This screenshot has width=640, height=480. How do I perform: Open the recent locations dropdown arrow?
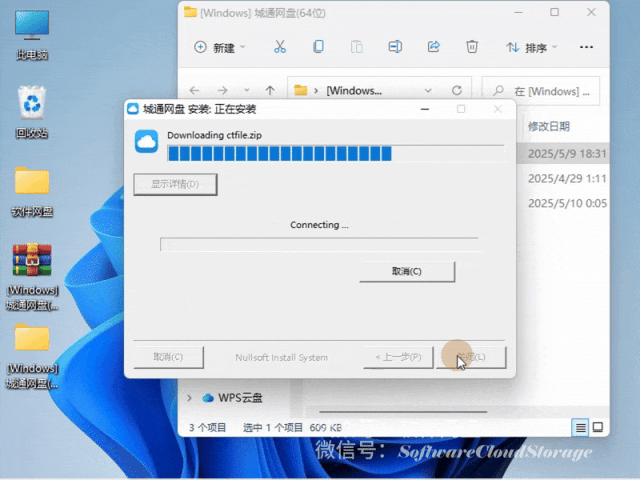pos(247,90)
